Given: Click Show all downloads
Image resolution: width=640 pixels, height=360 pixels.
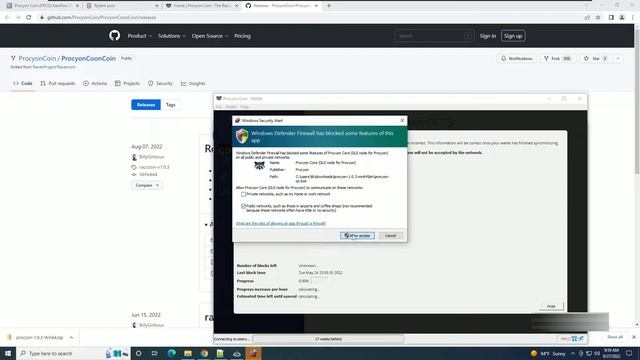Looking at the screenshot, I should (615, 337).
